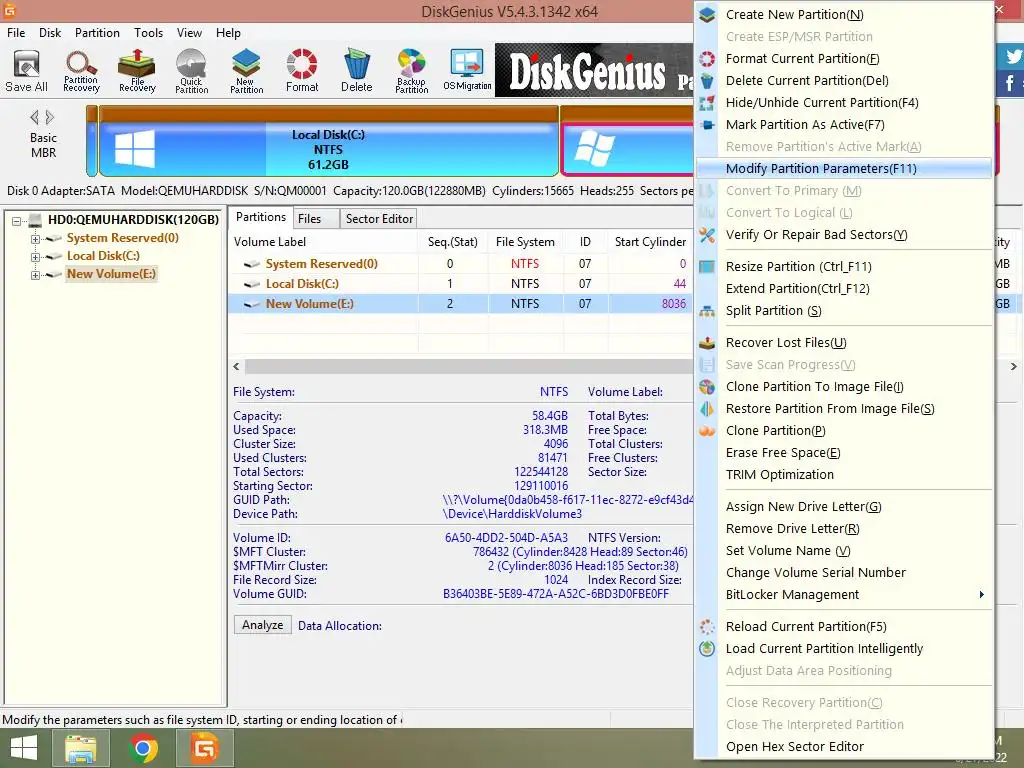Open the Tools menu
Viewport: 1024px width, 768px height.
148,33
